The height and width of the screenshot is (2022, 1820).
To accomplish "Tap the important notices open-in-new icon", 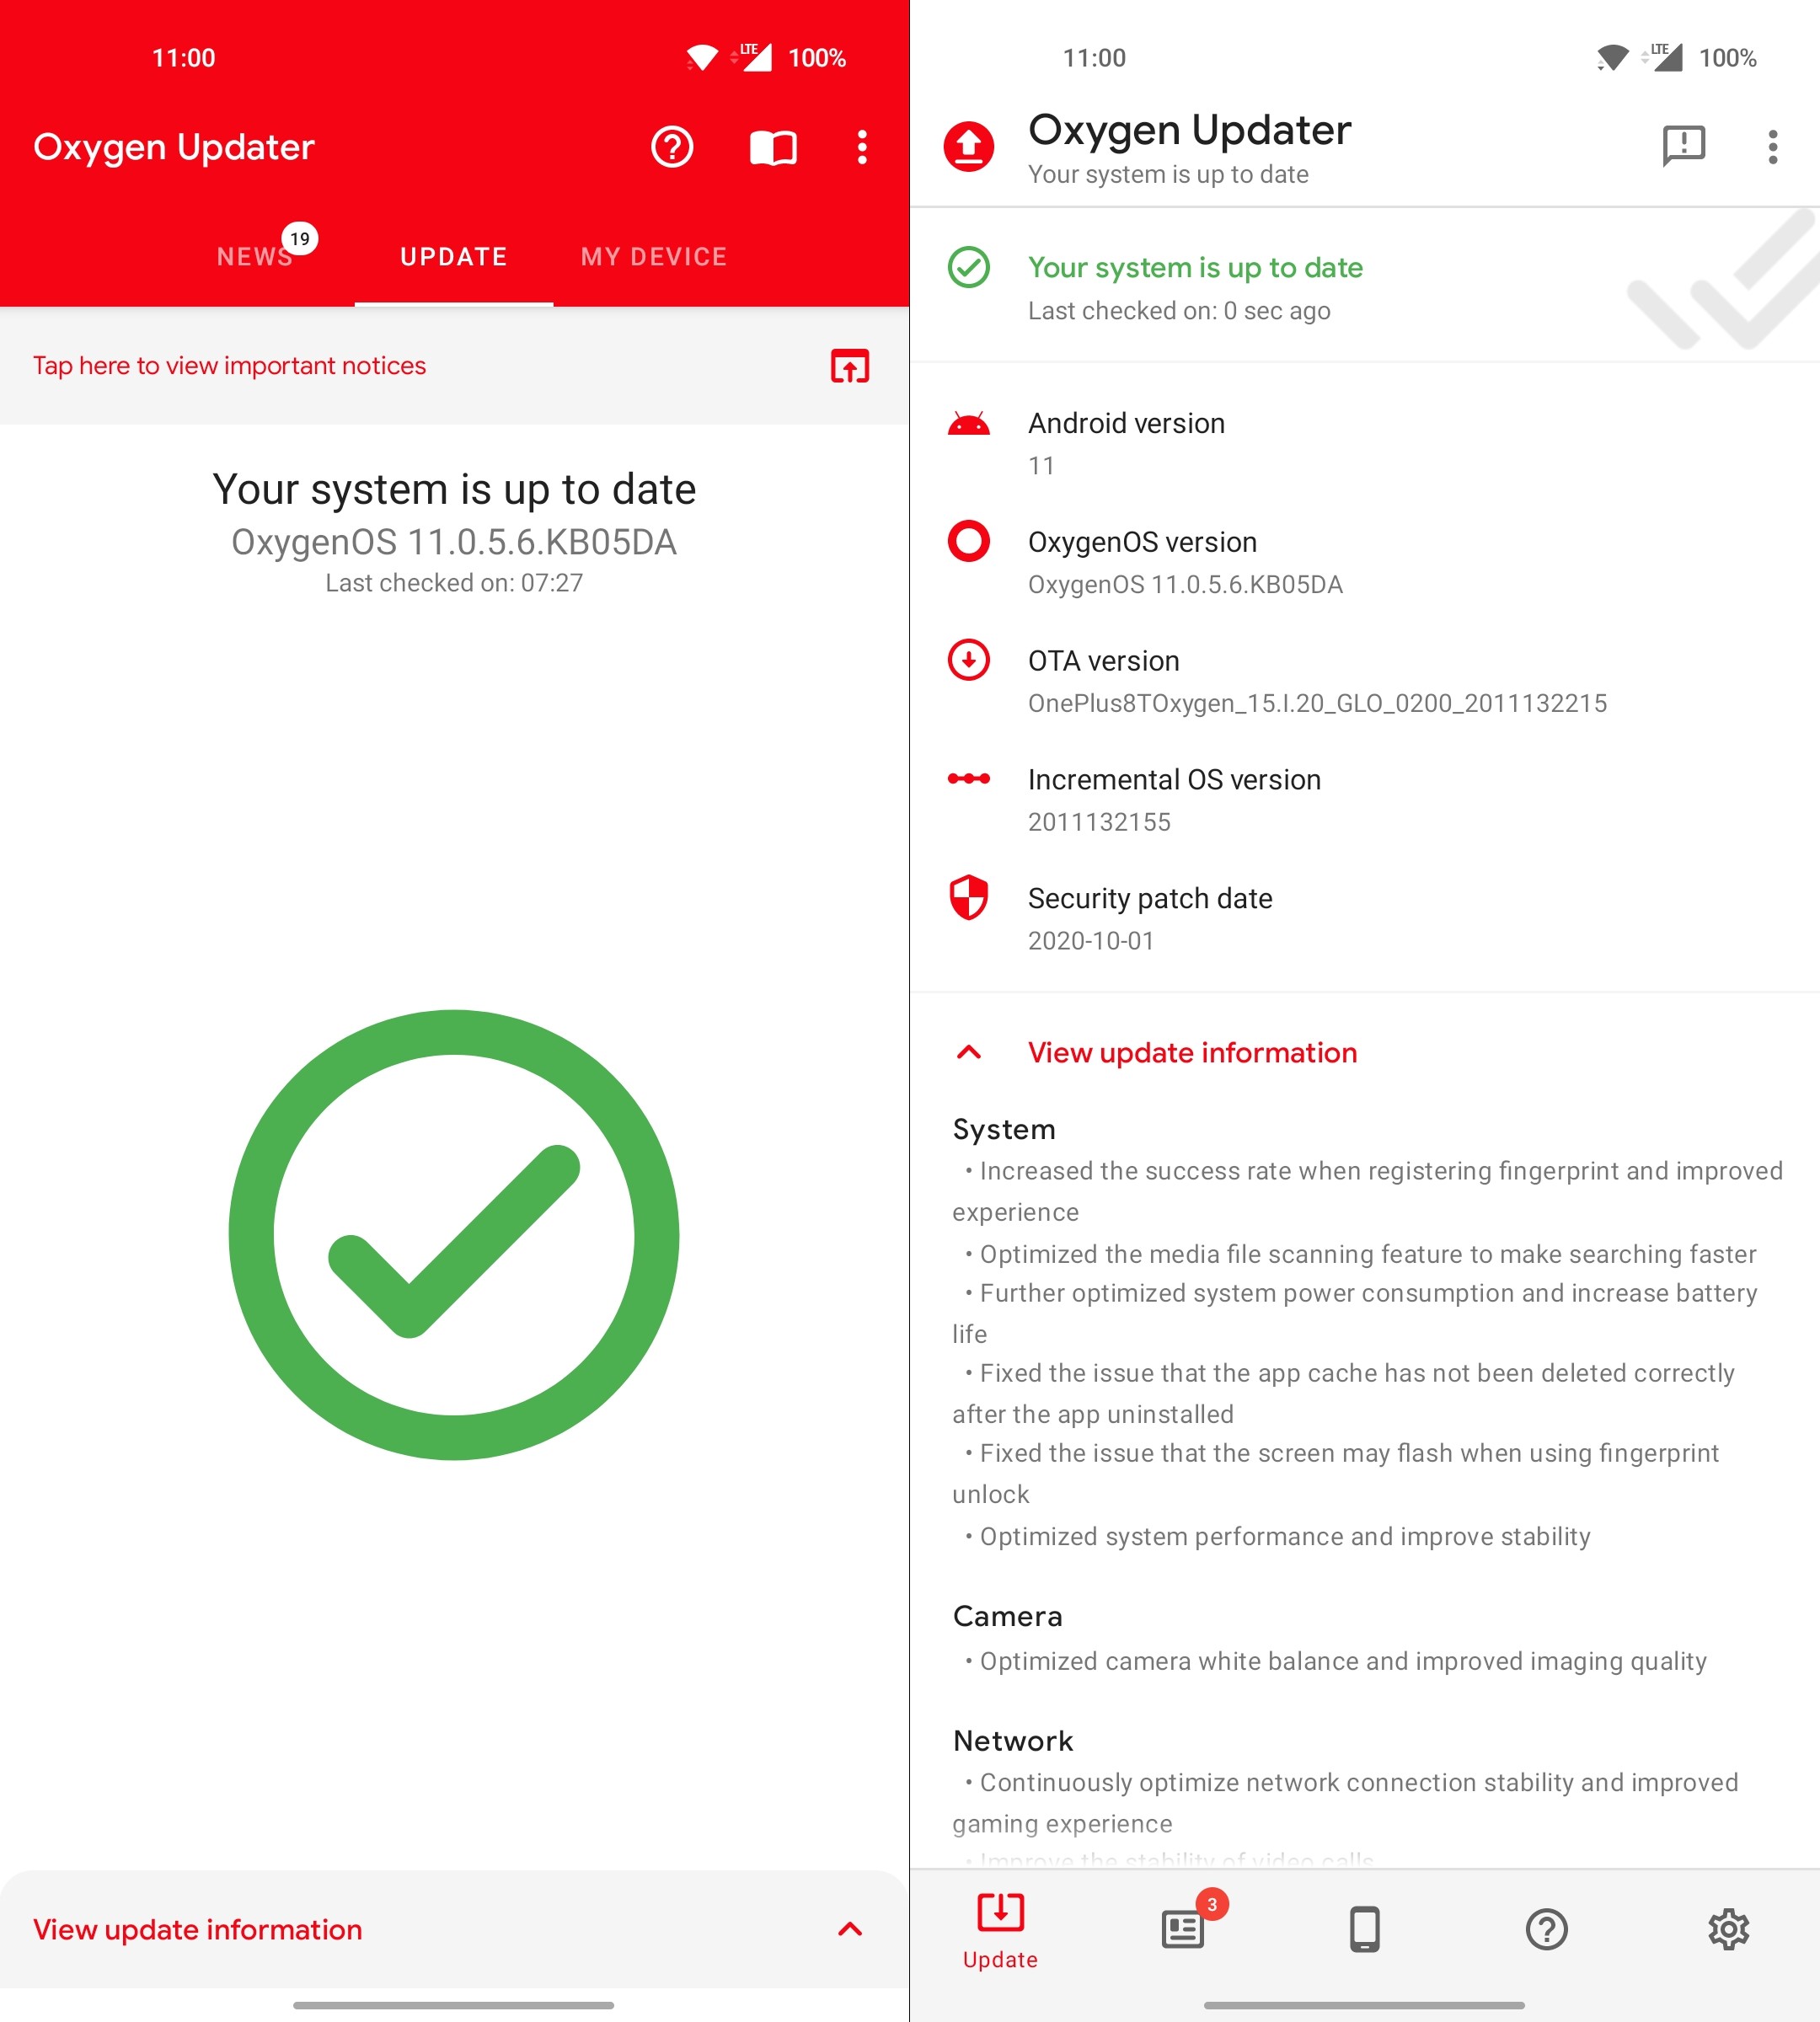I will click(x=850, y=366).
